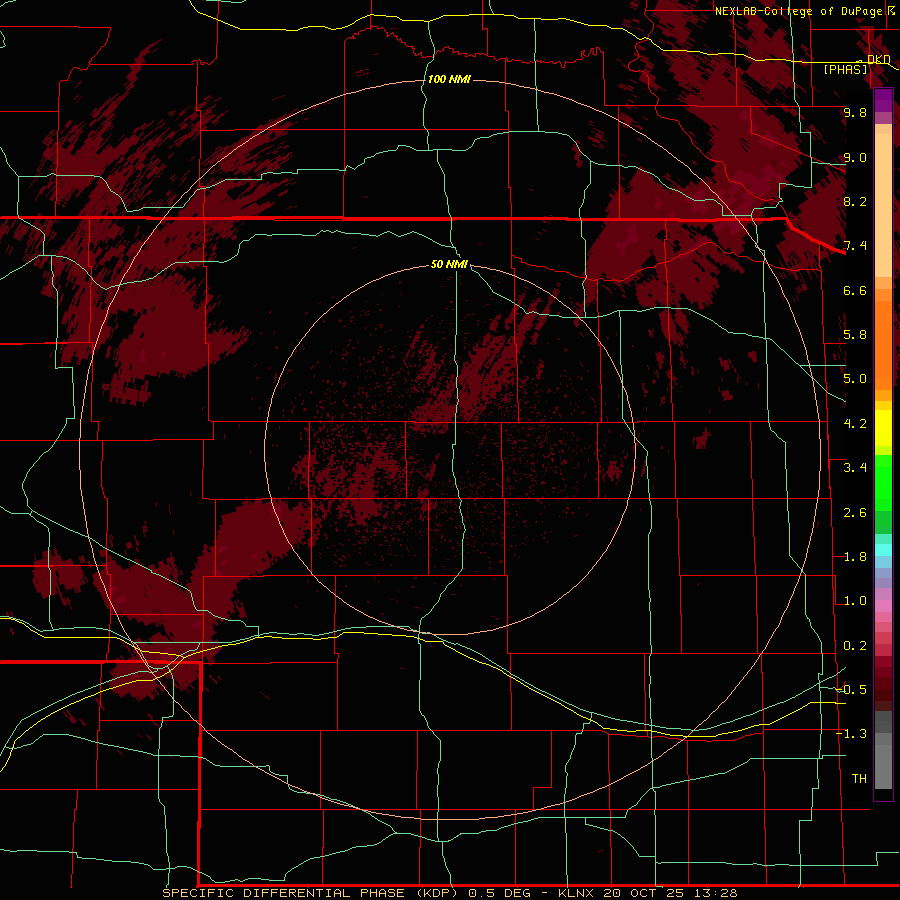
Task: Click the 13:28 time stamp
Action: pos(714,893)
